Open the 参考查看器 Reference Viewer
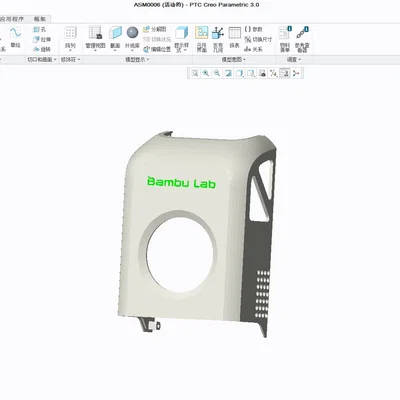Screen dimensions: 400x400 pyautogui.click(x=302, y=39)
